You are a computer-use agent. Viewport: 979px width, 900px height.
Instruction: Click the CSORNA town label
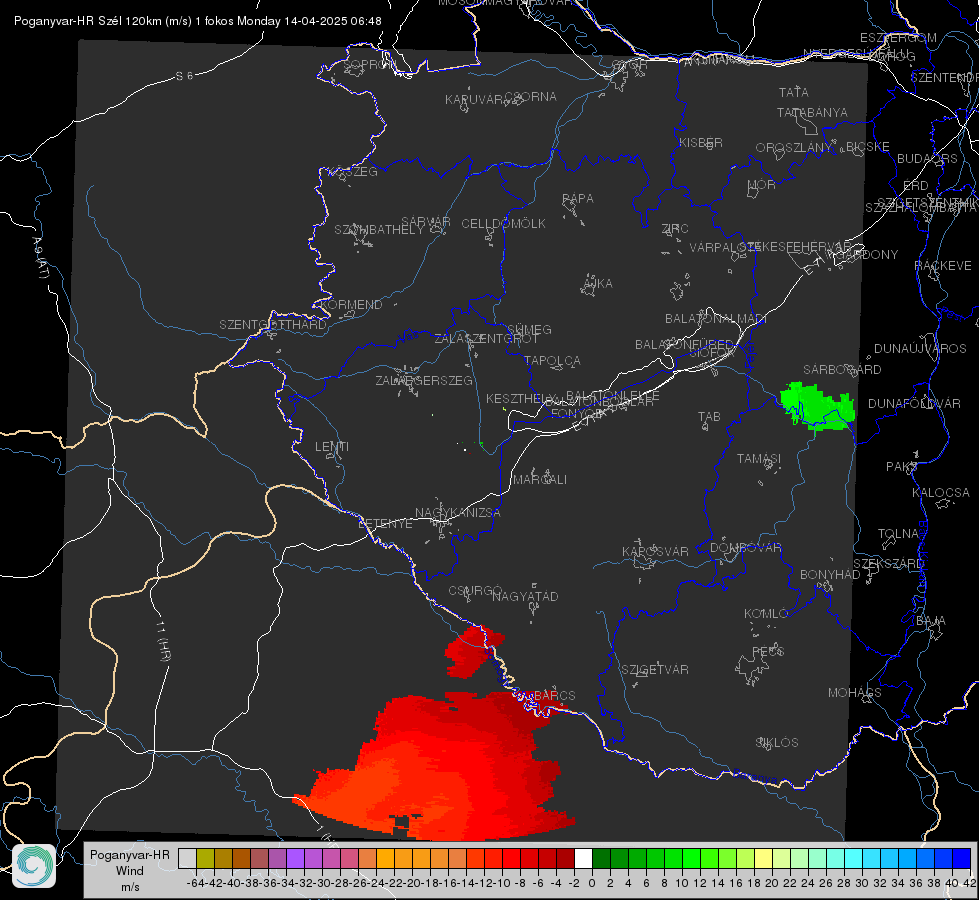(x=531, y=97)
